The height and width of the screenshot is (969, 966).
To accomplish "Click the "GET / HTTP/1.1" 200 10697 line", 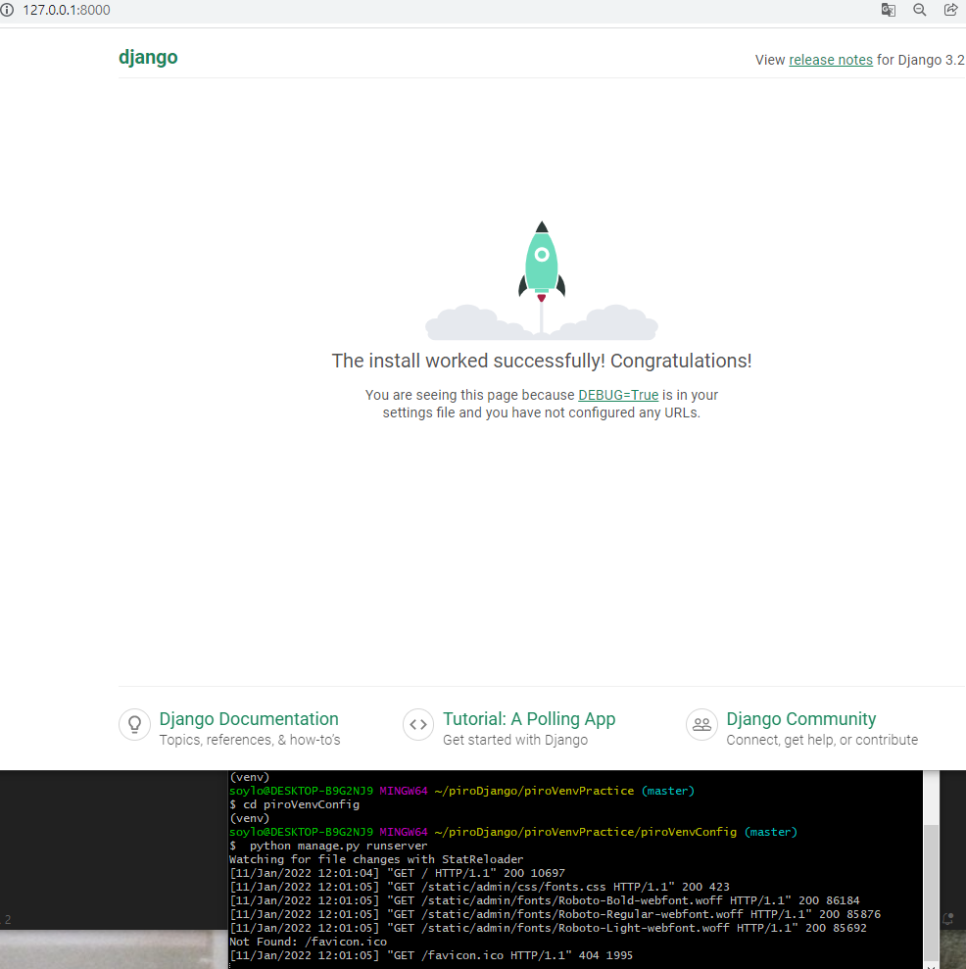I will point(397,873).
